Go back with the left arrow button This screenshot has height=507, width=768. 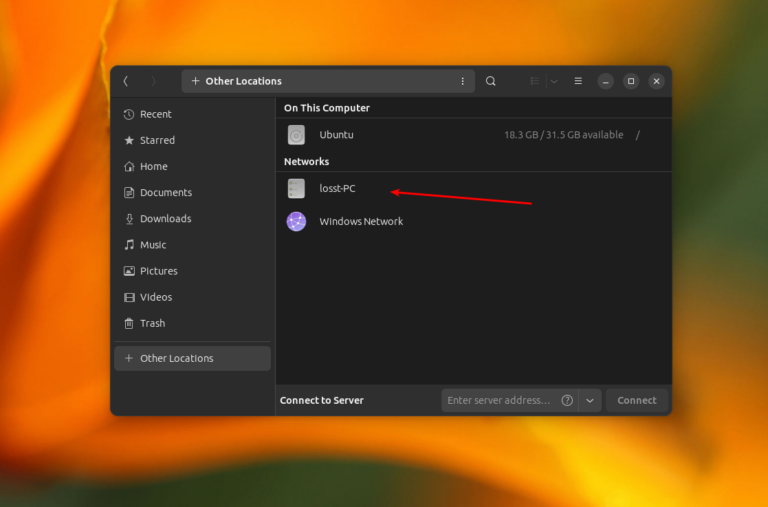pos(126,81)
